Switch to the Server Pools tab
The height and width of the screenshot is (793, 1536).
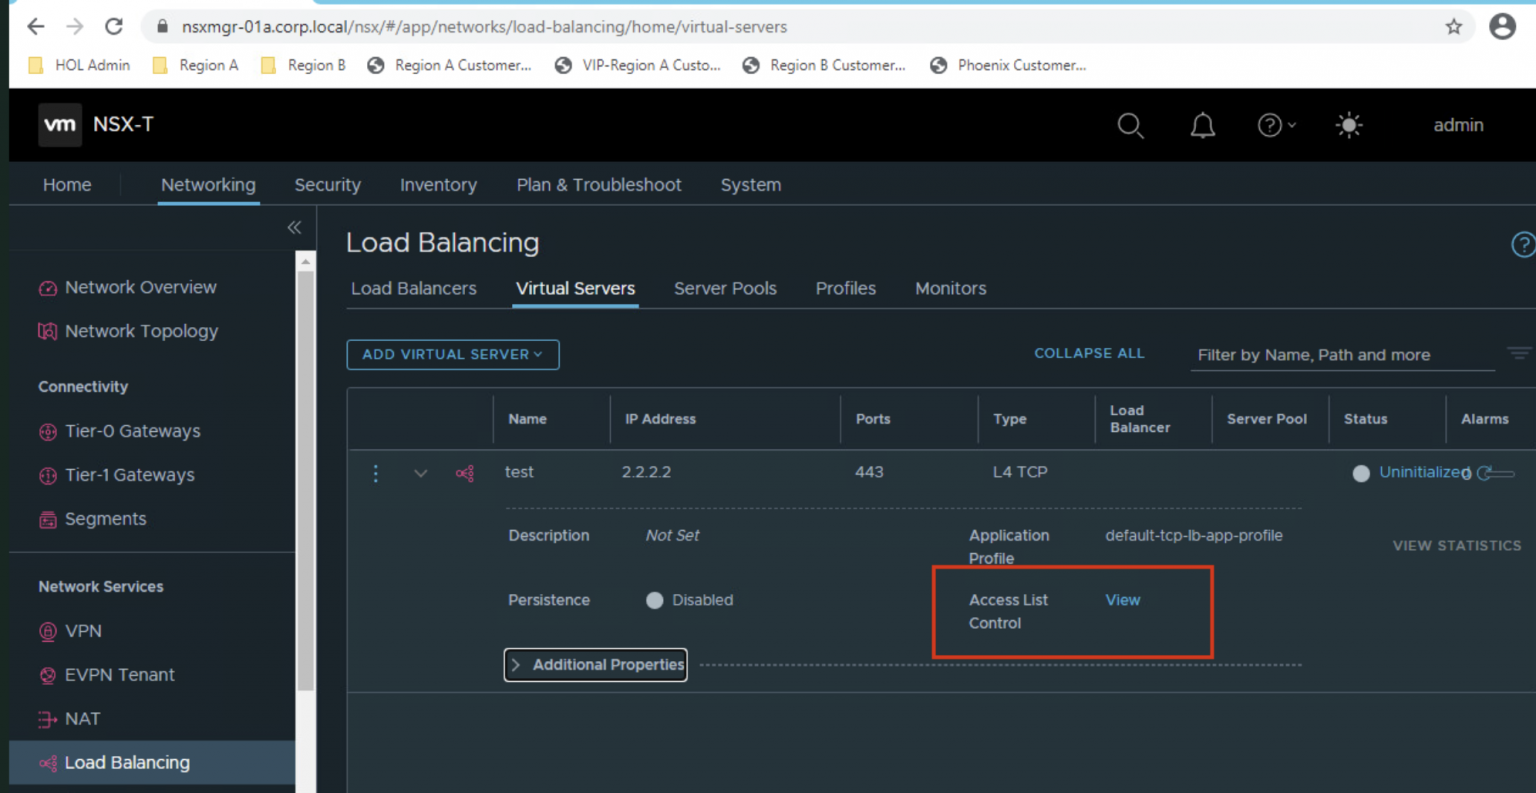coord(725,288)
